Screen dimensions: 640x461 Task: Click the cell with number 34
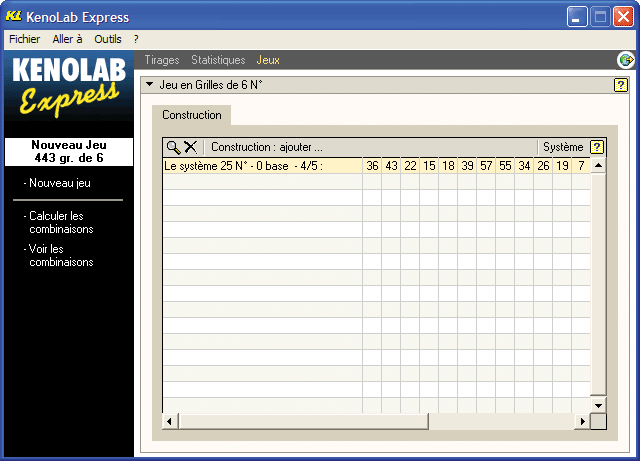pyautogui.click(x=524, y=166)
